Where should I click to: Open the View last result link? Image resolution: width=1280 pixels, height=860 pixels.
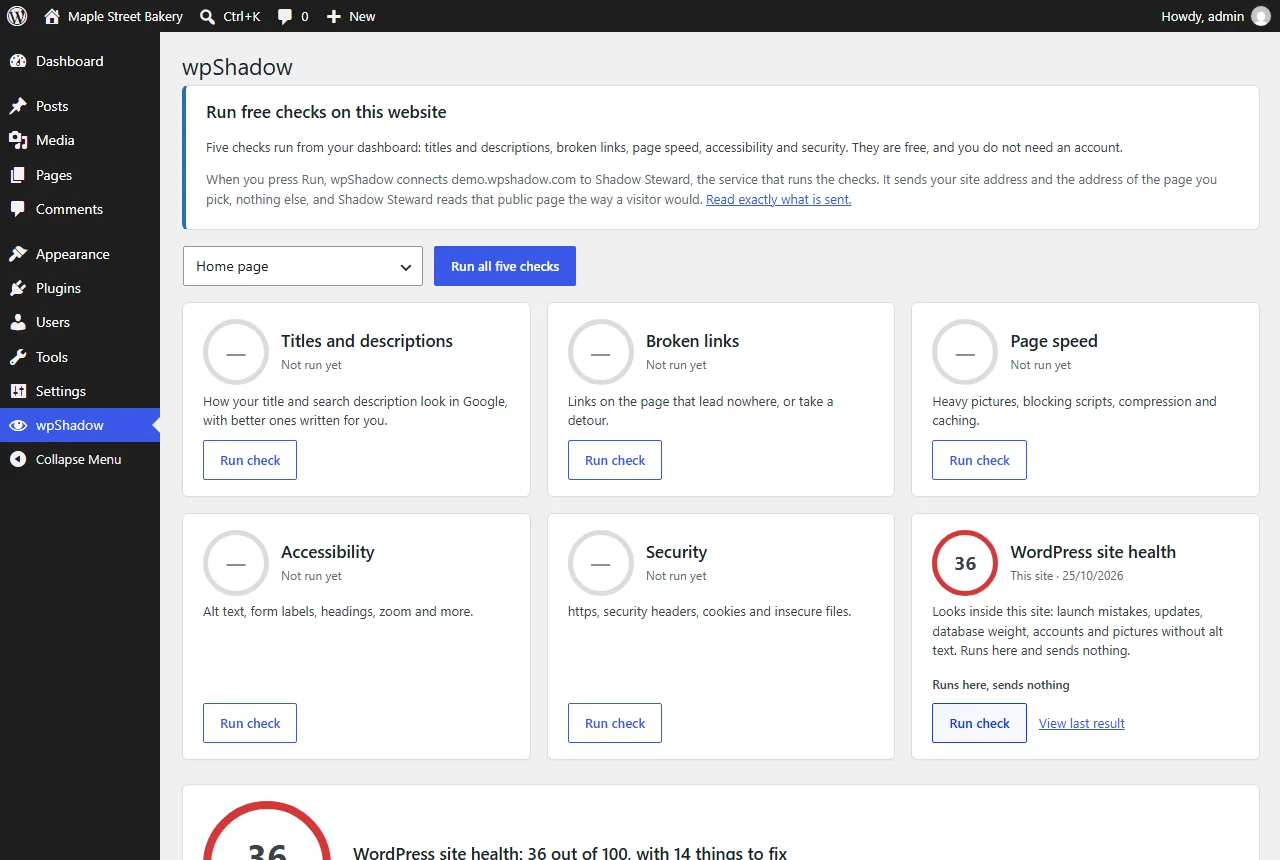pyautogui.click(x=1082, y=723)
